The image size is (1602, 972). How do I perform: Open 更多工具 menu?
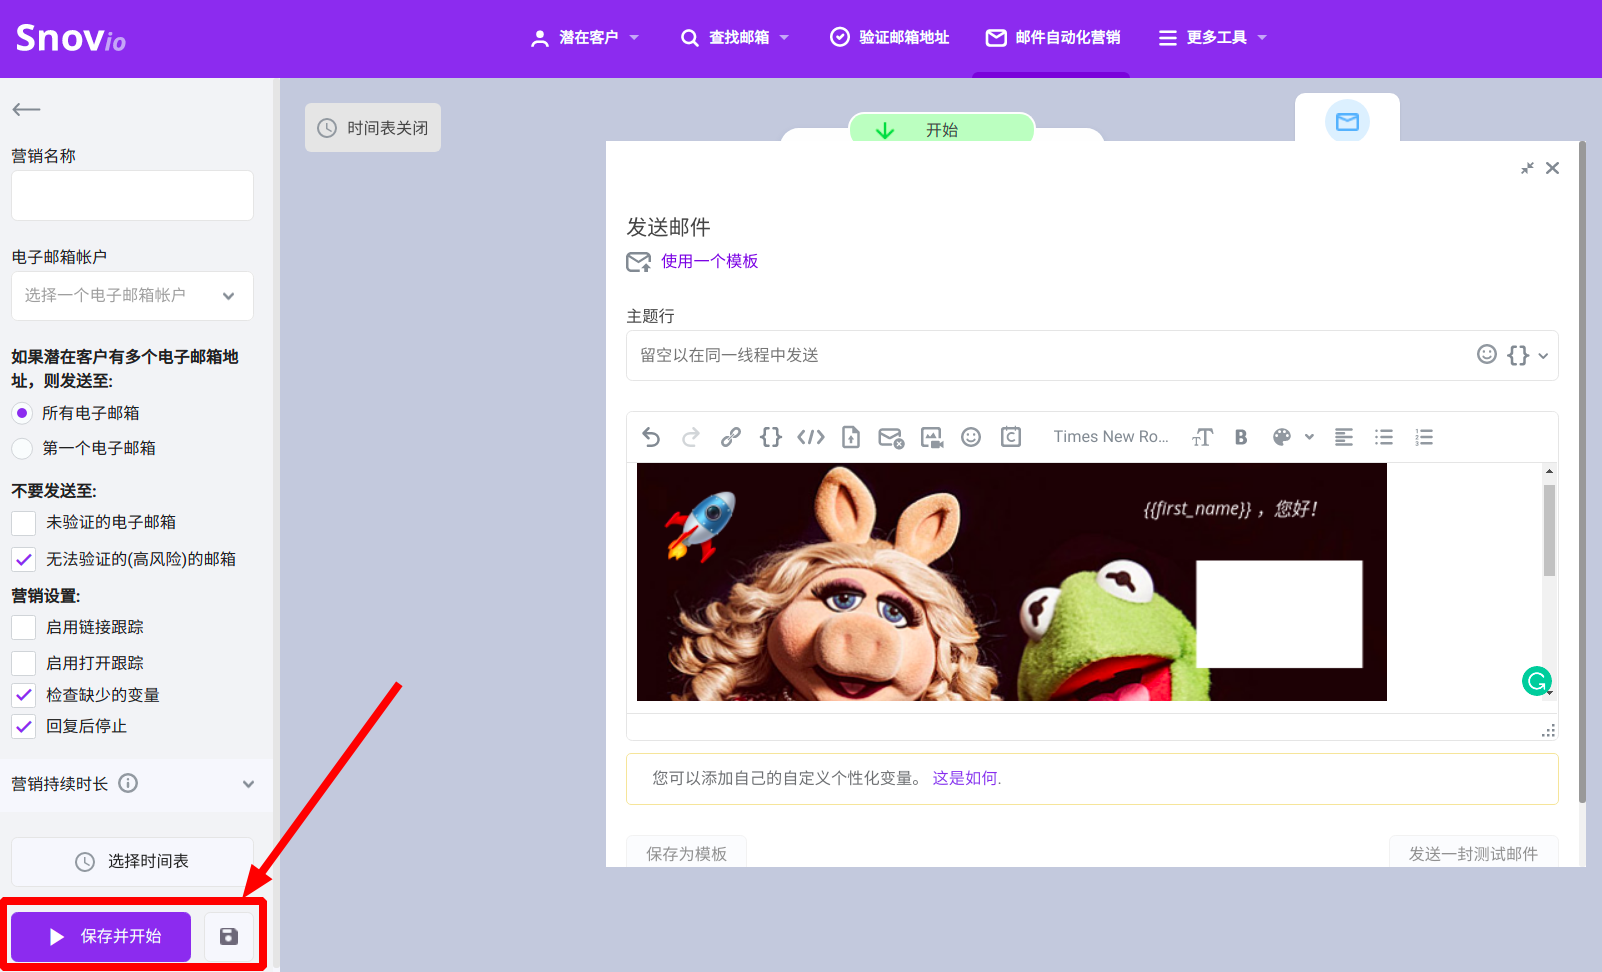pos(1213,38)
